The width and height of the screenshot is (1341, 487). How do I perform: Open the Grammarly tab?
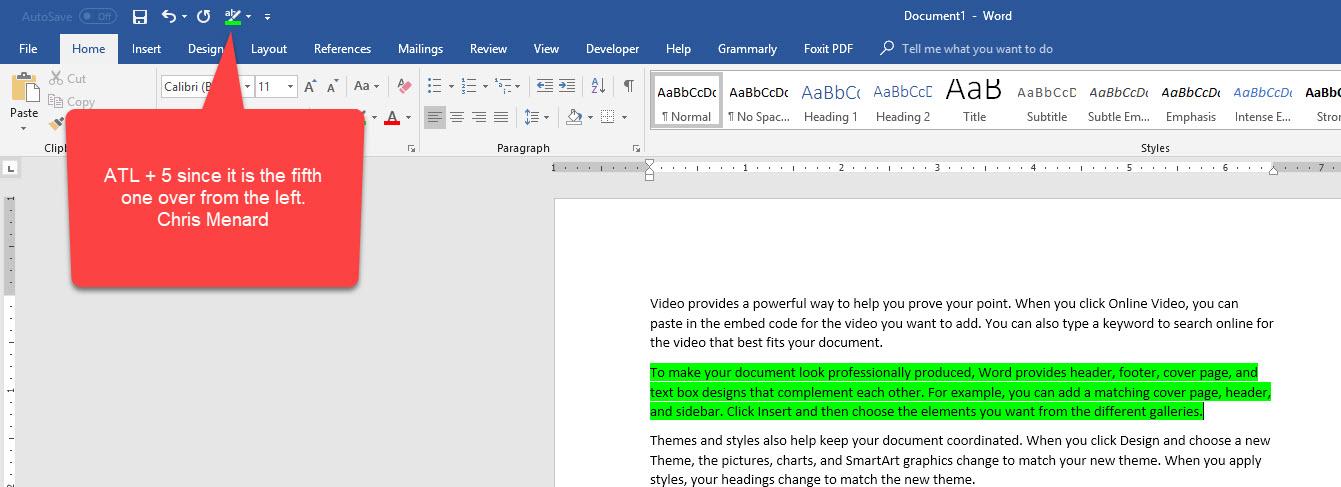(x=747, y=48)
